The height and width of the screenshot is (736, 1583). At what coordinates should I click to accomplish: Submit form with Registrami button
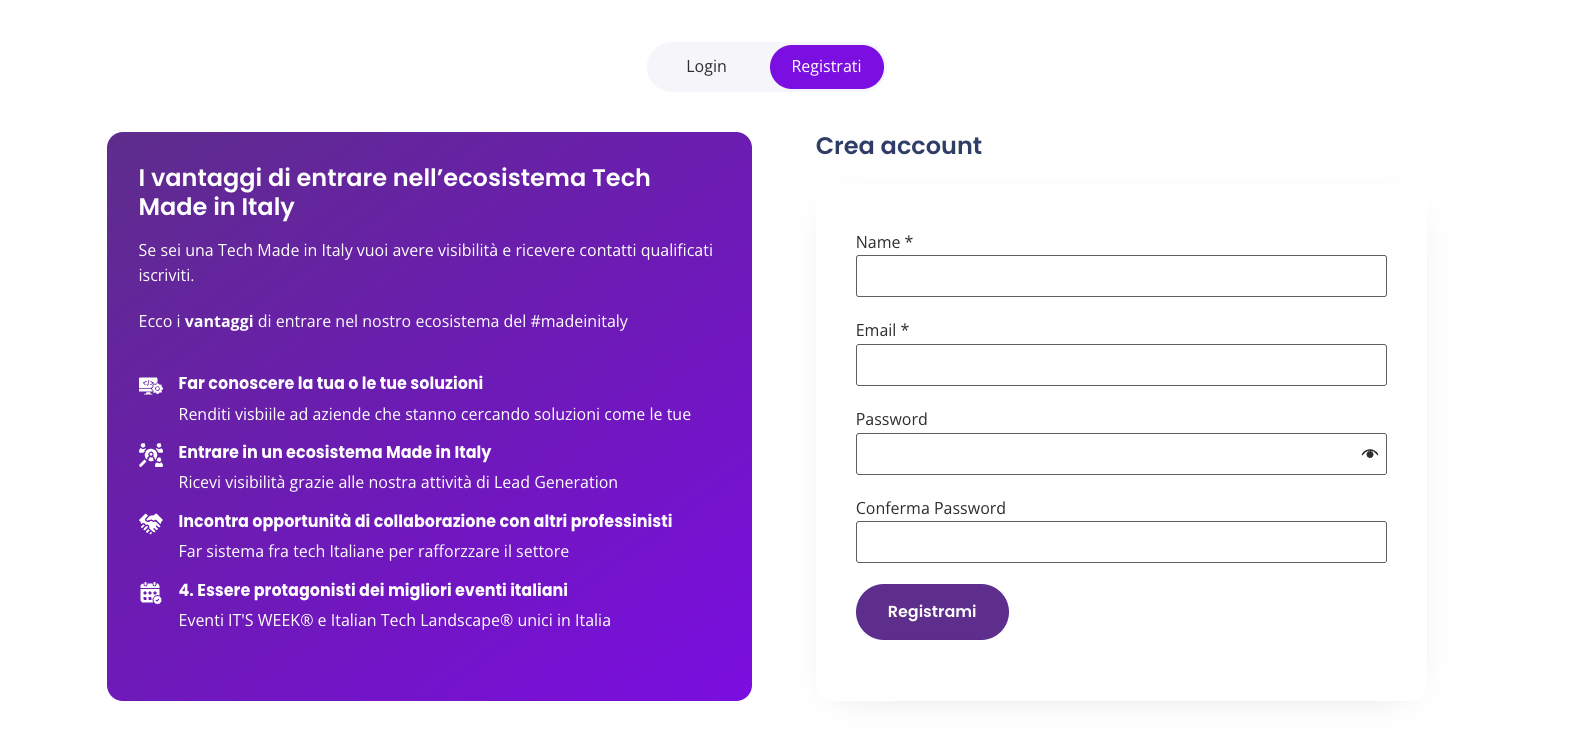pos(932,612)
